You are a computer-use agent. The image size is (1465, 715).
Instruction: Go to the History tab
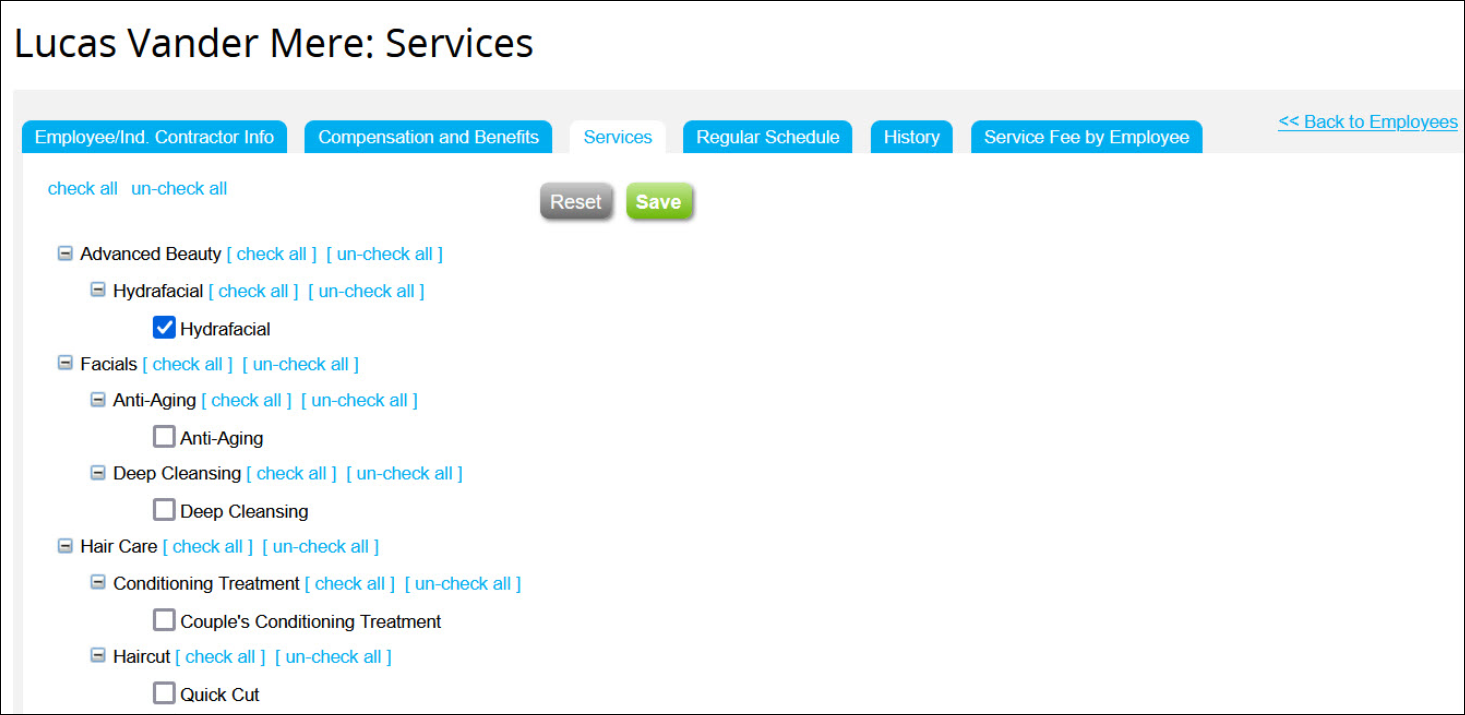pyautogui.click(x=912, y=137)
